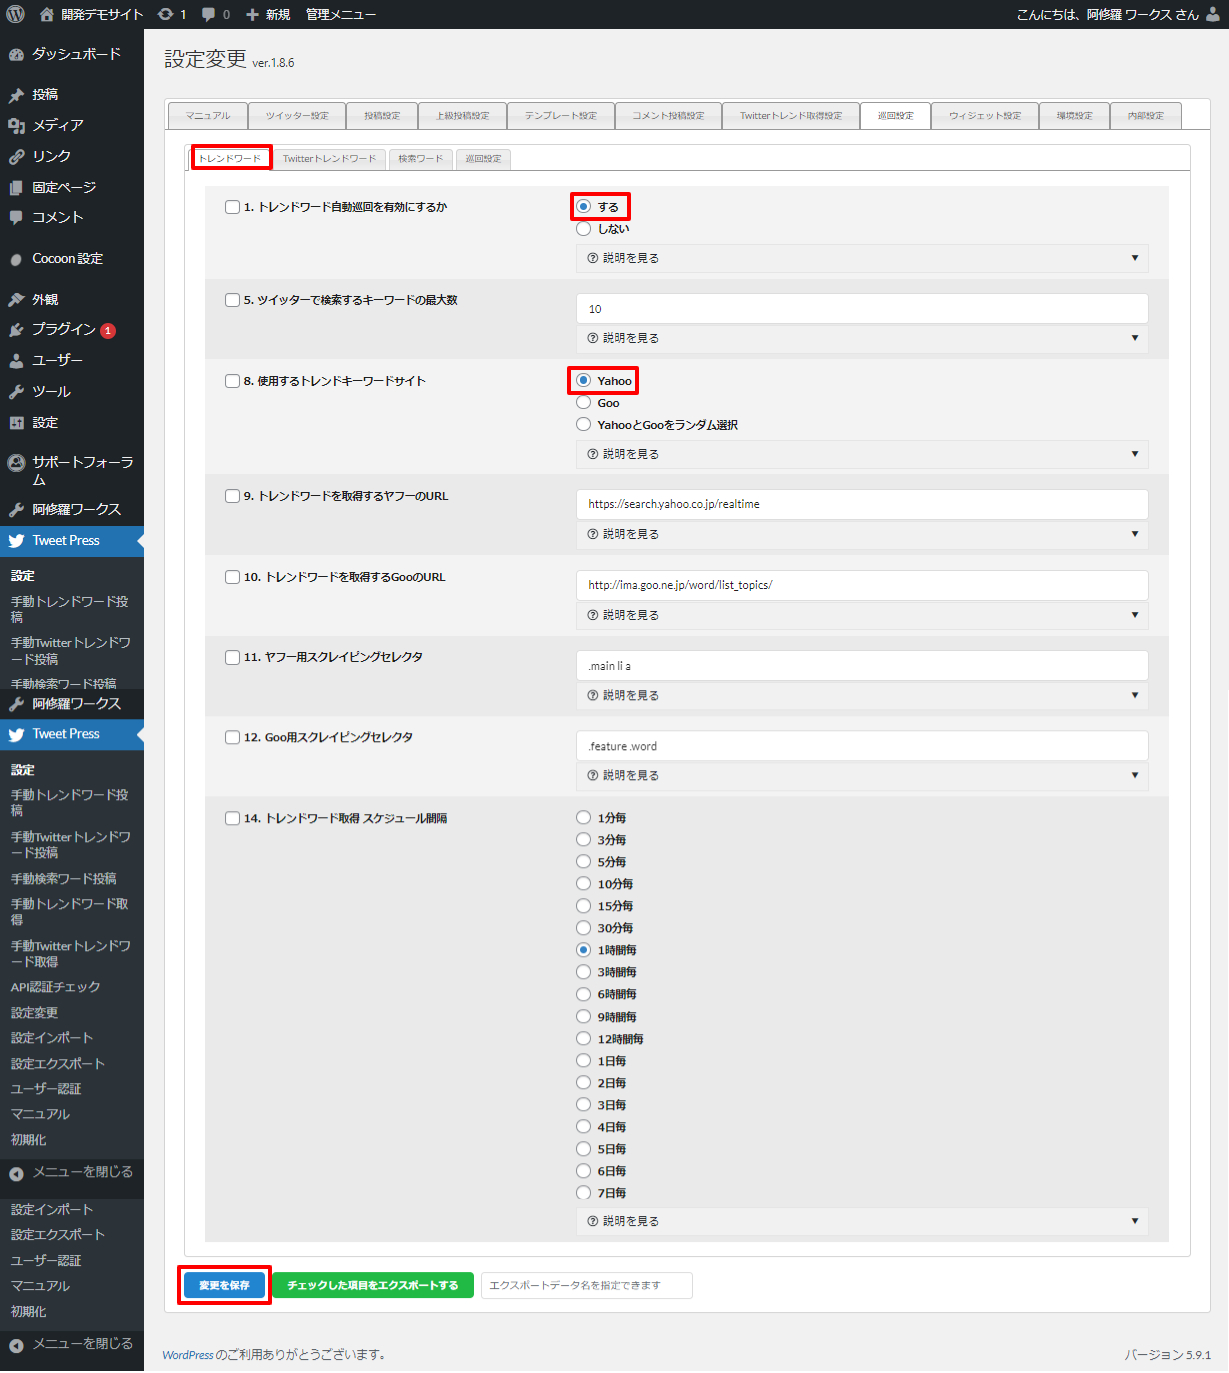Check the box for item 1 auto-crawl
The height and width of the screenshot is (1373, 1229).
[232, 207]
